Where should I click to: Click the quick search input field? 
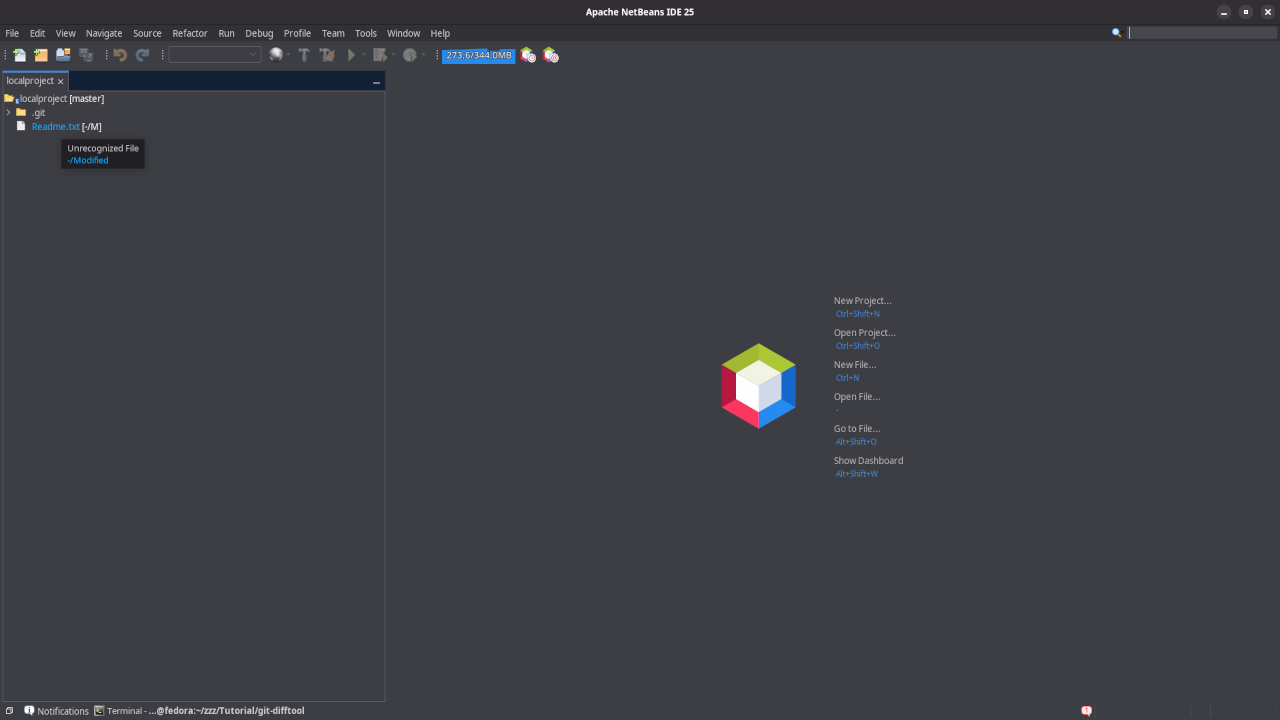pos(1202,33)
